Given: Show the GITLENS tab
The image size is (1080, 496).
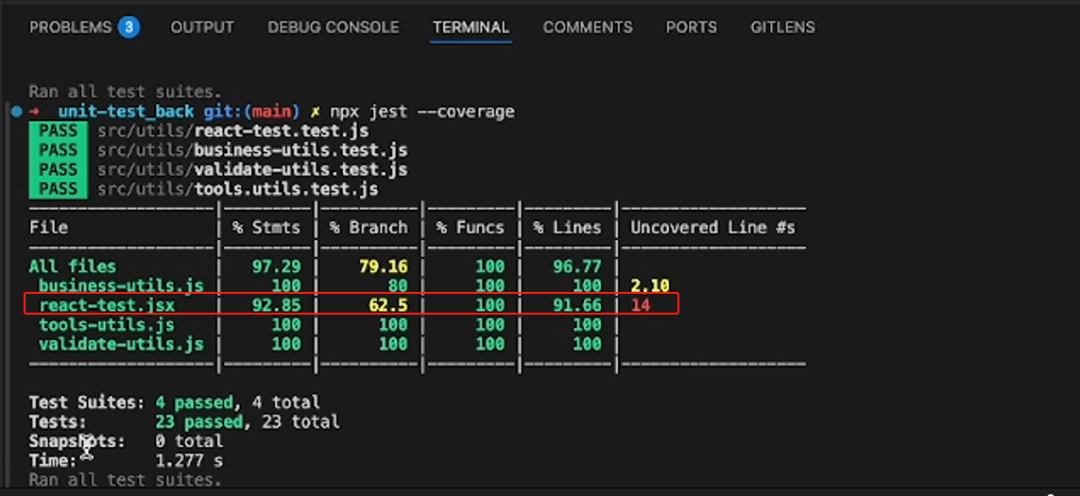Looking at the screenshot, I should point(783,27).
